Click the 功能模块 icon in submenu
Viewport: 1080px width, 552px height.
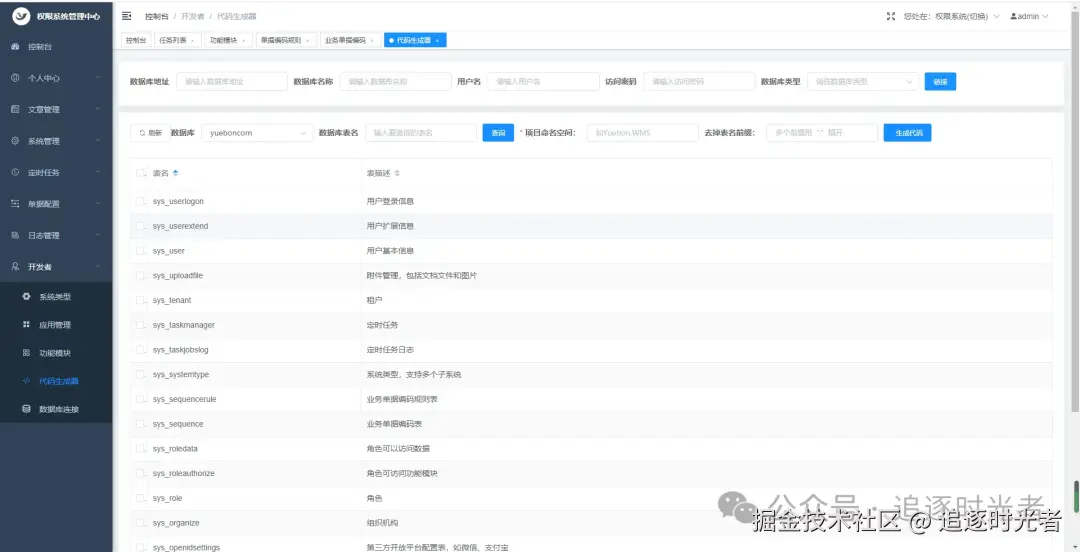26,353
